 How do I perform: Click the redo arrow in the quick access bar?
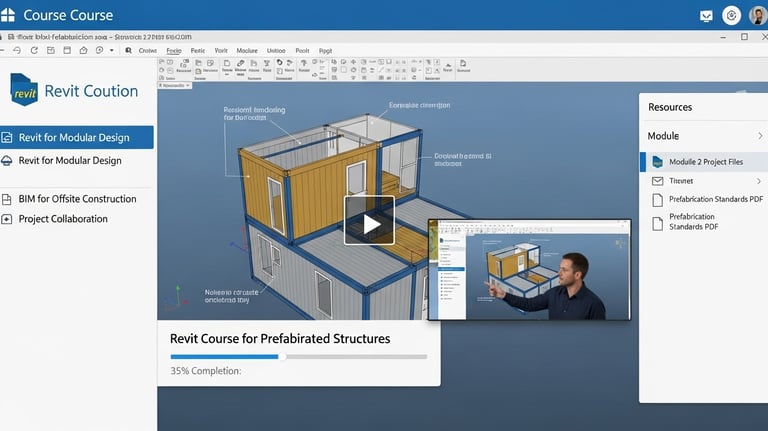point(34,50)
